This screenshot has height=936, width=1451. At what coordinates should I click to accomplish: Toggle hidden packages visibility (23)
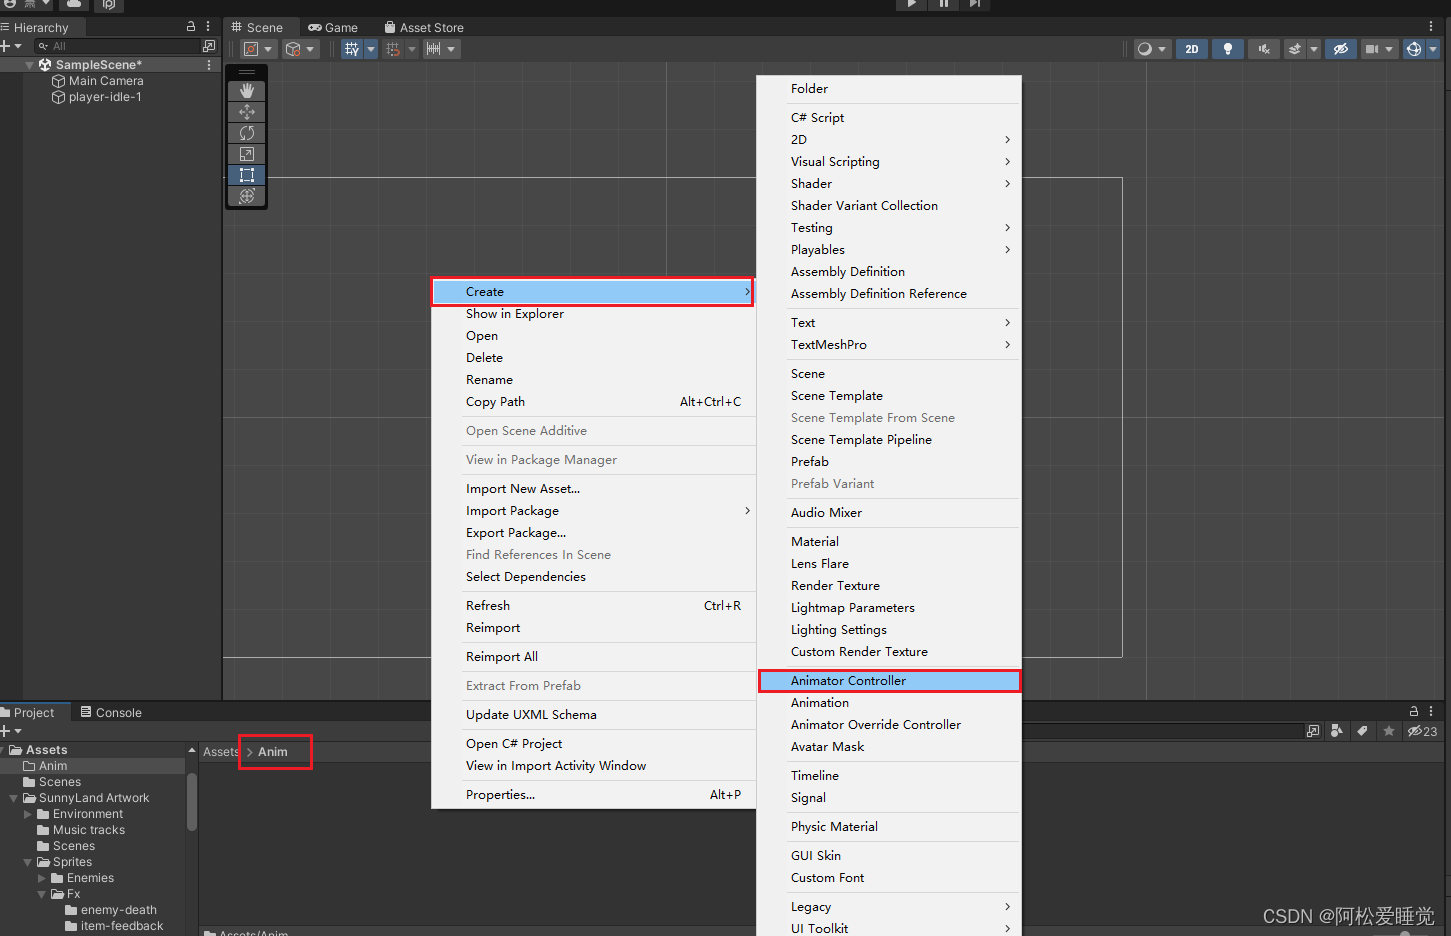click(x=1422, y=731)
